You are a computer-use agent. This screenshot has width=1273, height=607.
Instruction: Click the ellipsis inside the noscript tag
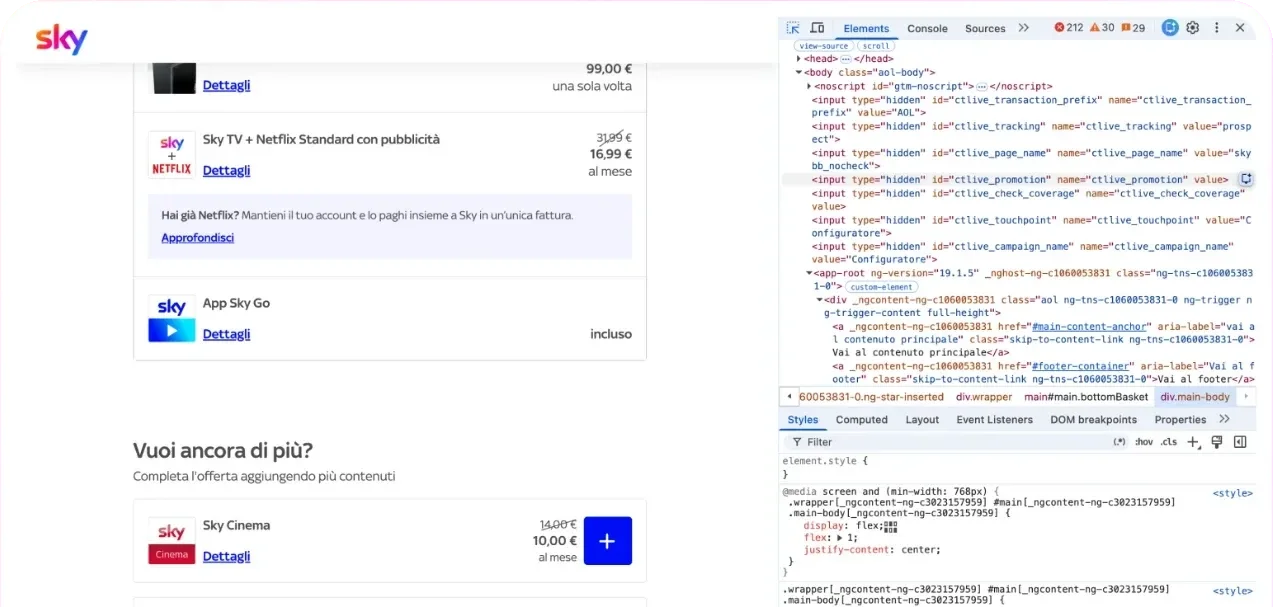(x=981, y=87)
